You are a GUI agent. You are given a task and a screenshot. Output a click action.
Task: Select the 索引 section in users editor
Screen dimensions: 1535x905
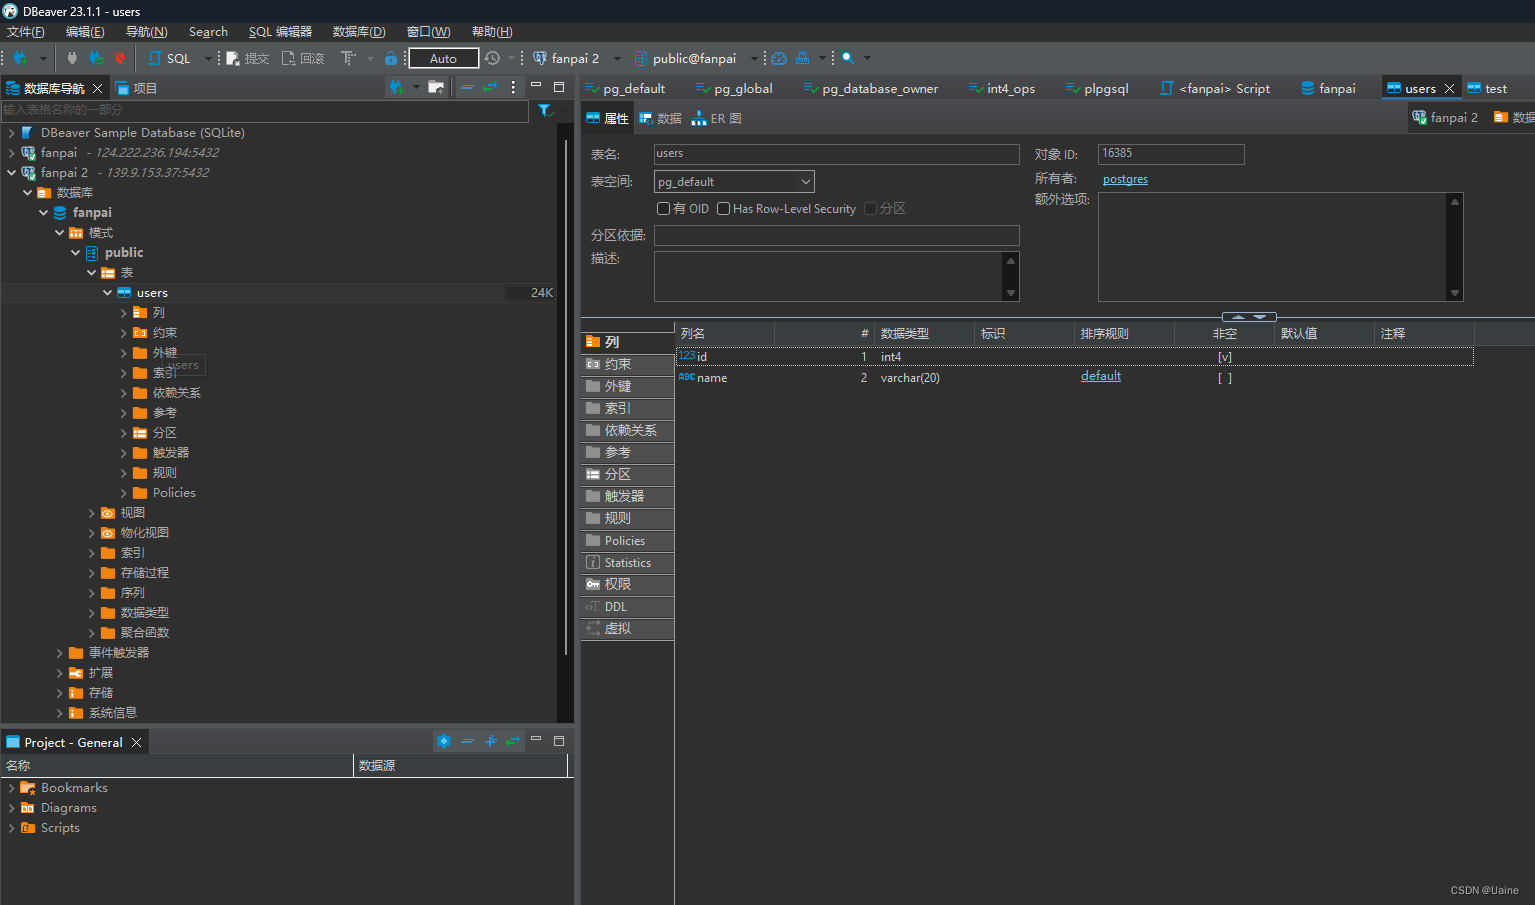(x=627, y=408)
